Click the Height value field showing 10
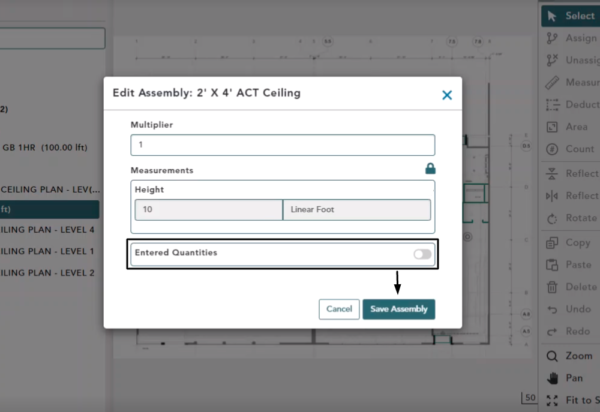Screen dimensions: 600x412 click(209, 210)
